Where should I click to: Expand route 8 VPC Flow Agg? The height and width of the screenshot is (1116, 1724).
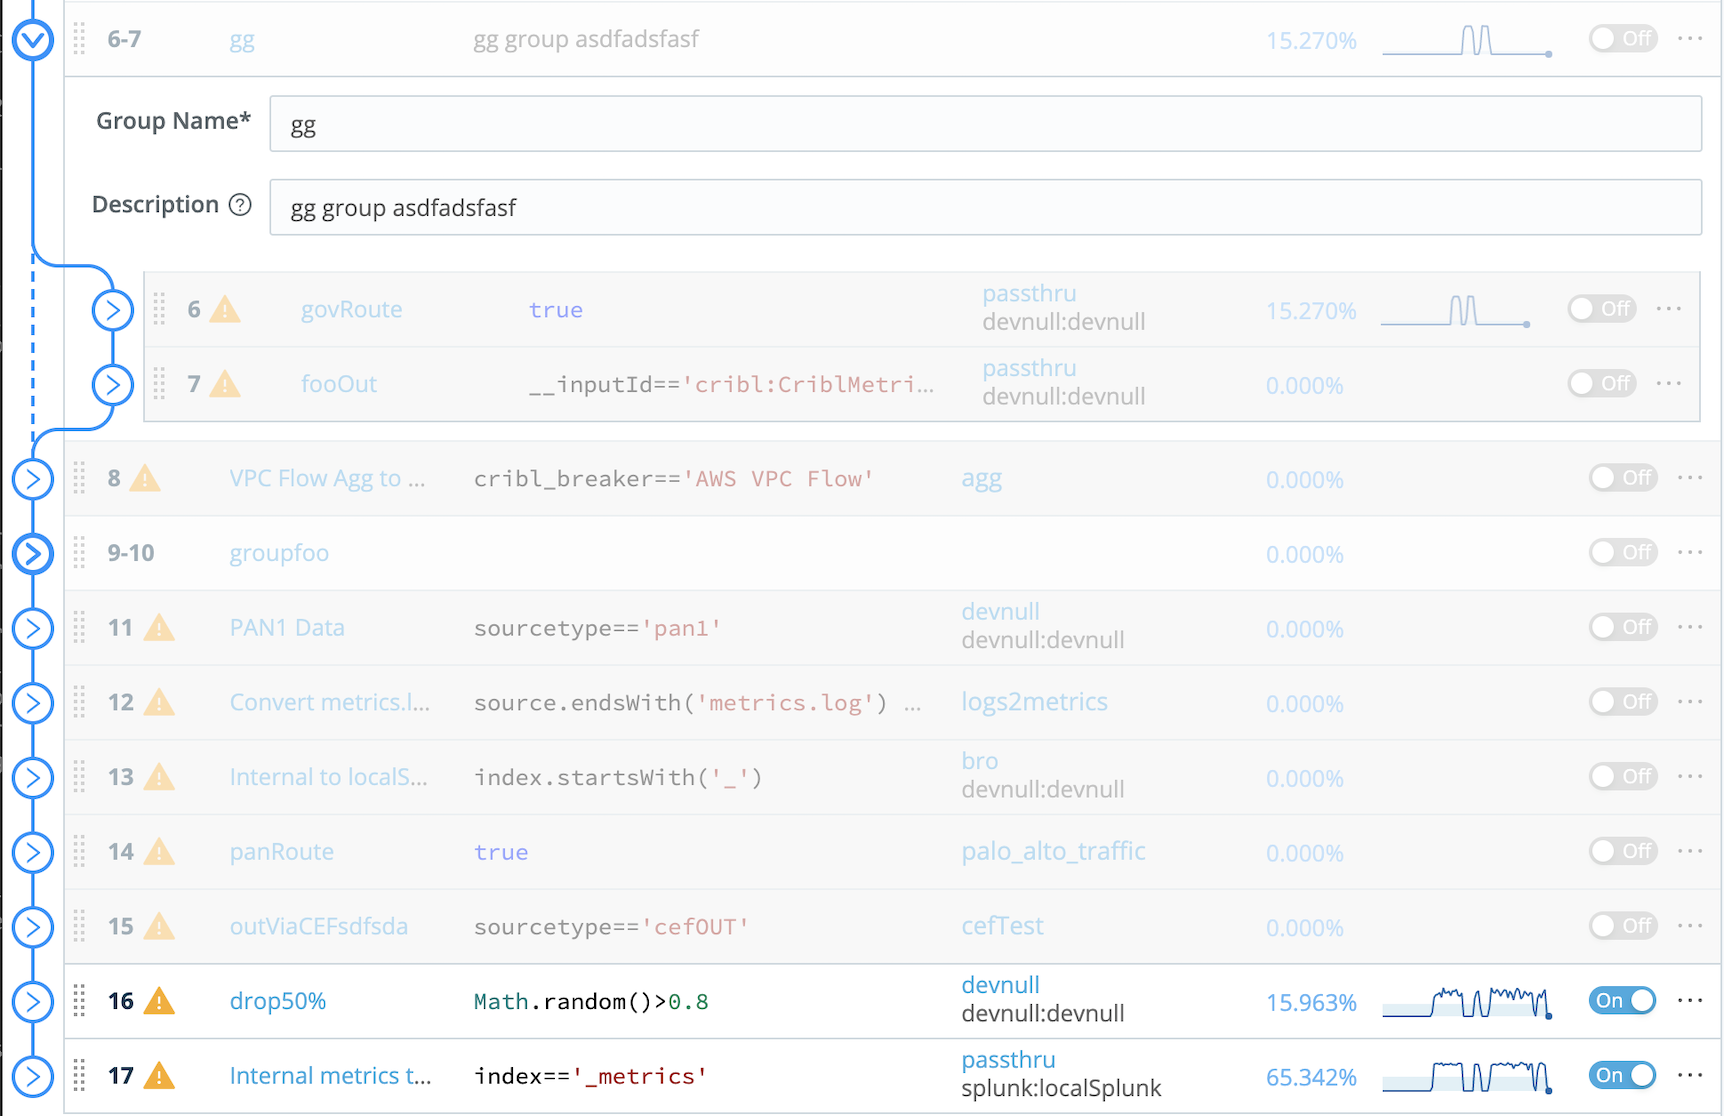[x=33, y=479]
